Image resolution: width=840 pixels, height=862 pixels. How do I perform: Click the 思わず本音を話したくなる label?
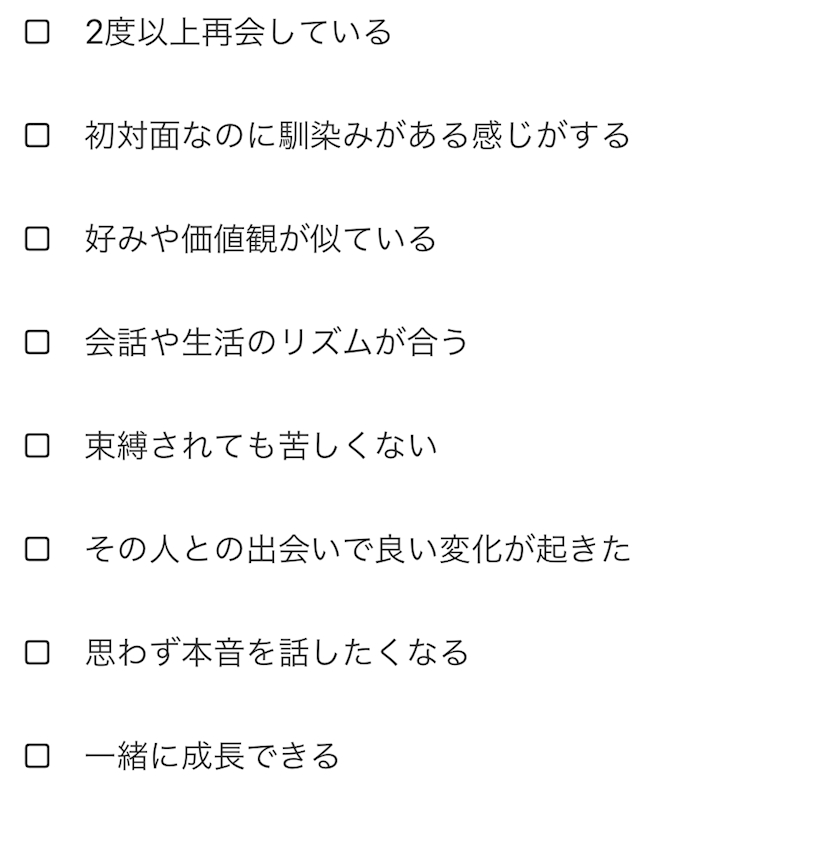point(277,653)
